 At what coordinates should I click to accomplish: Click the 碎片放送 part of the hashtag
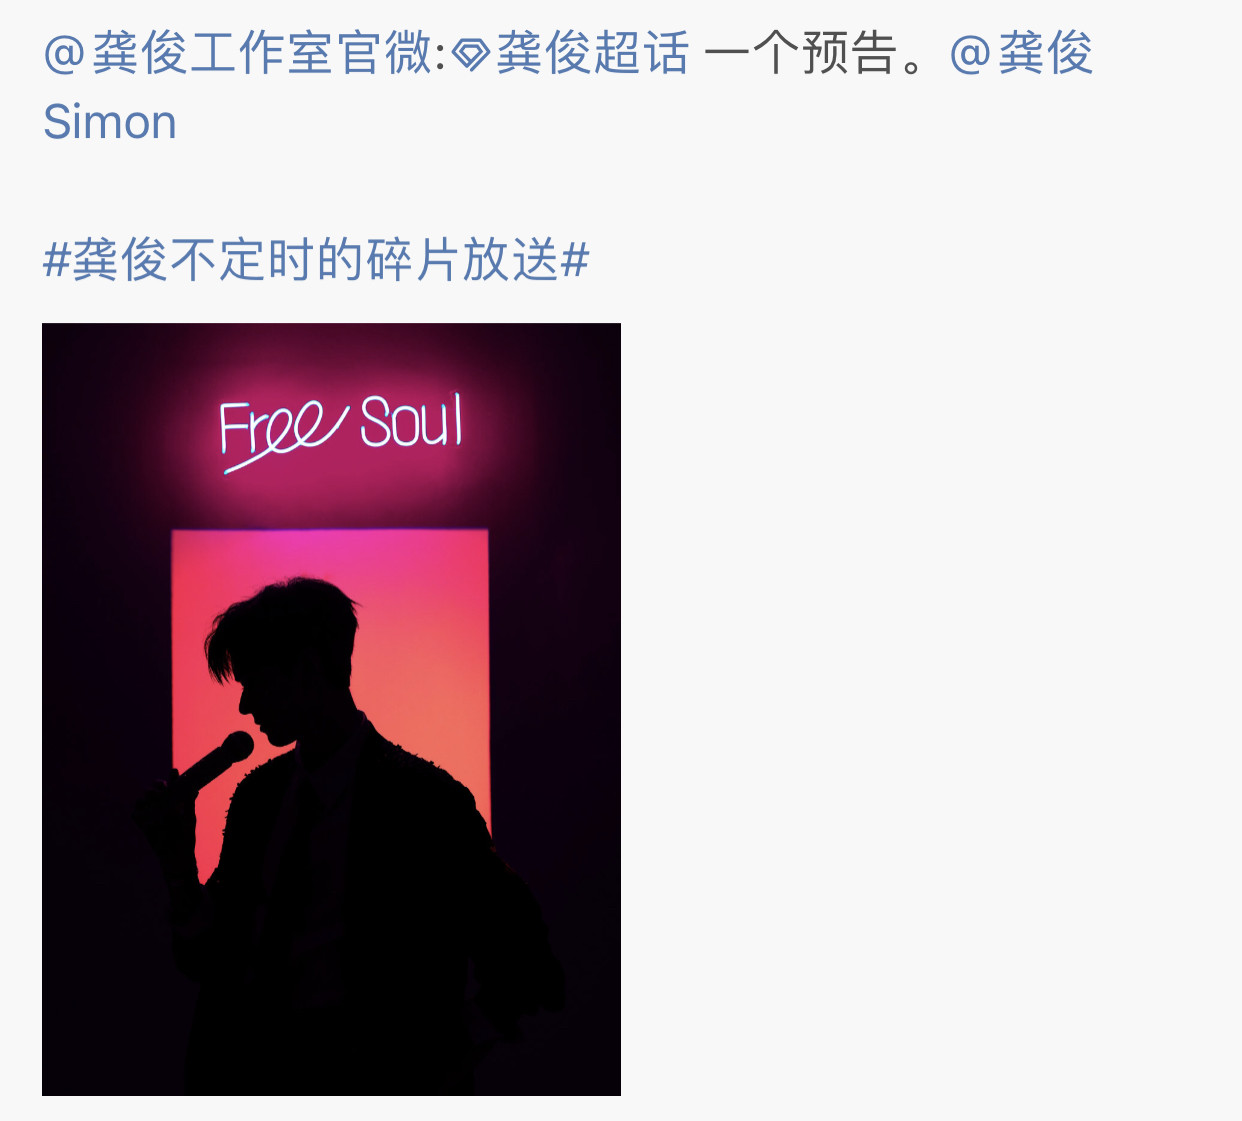(x=462, y=260)
